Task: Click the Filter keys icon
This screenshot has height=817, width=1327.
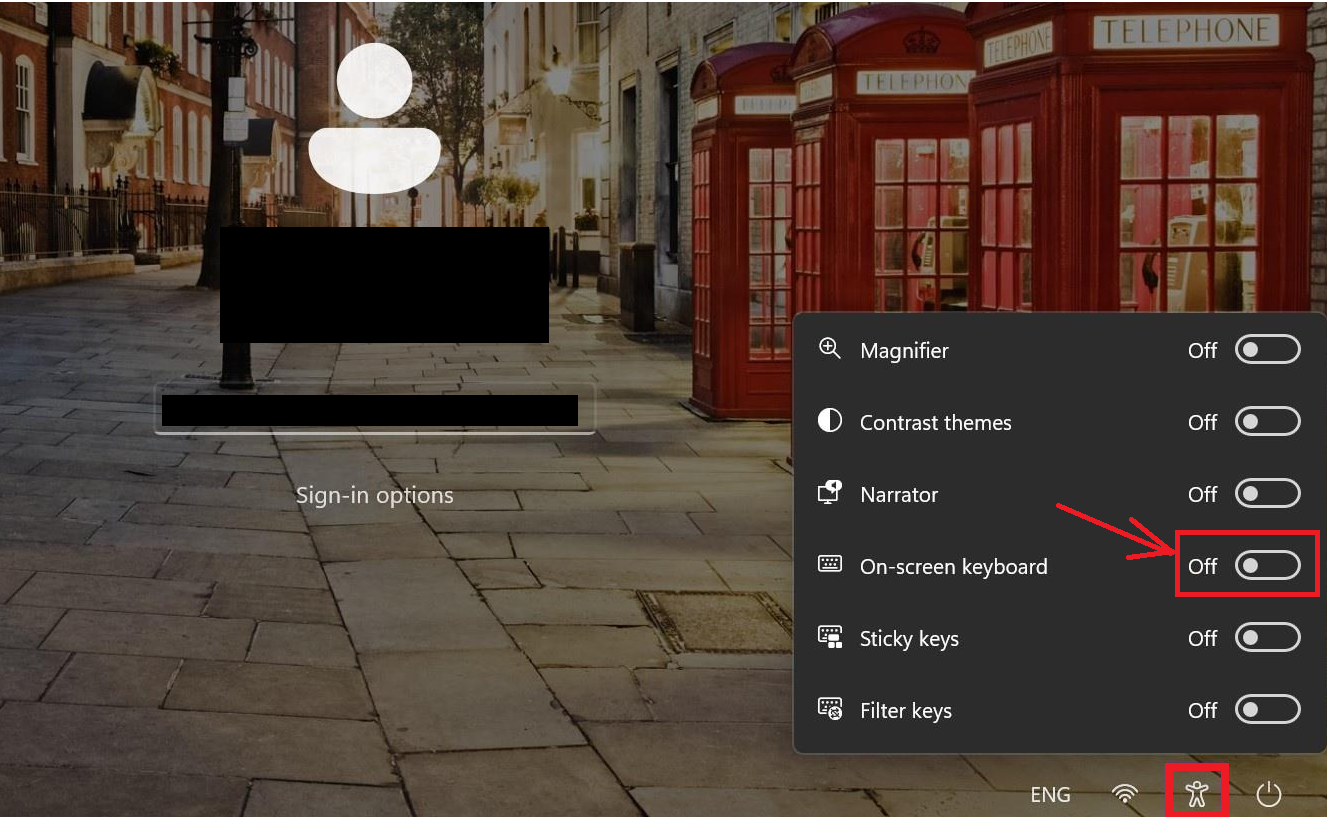Action: coord(830,709)
